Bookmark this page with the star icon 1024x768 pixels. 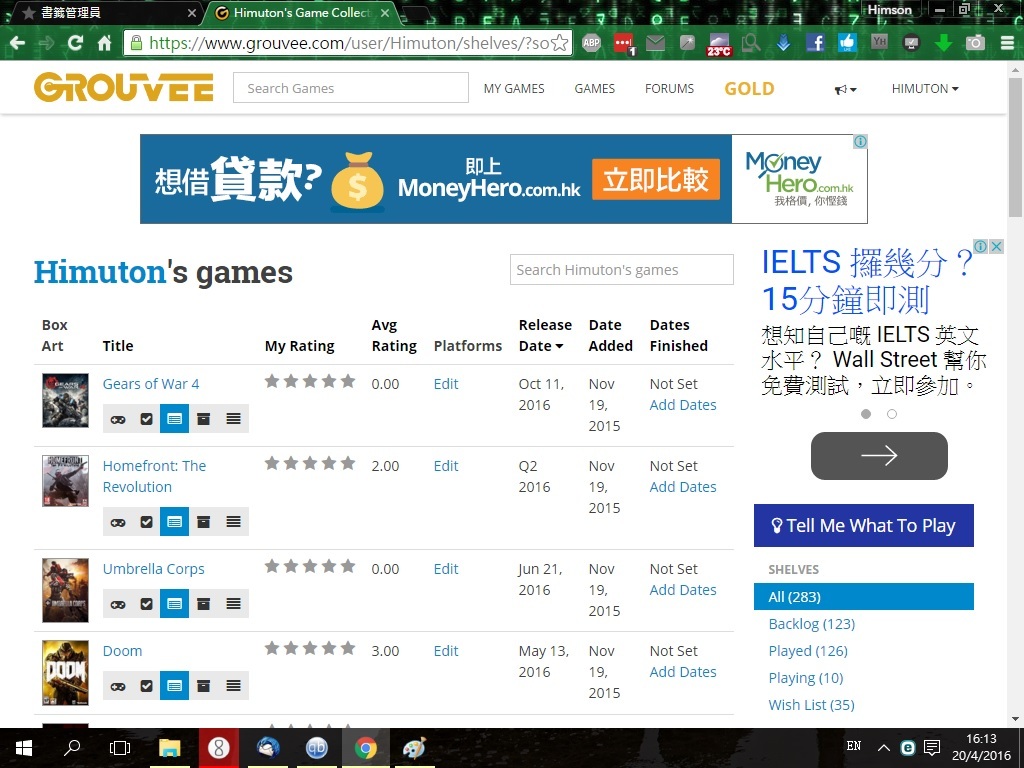coord(560,43)
